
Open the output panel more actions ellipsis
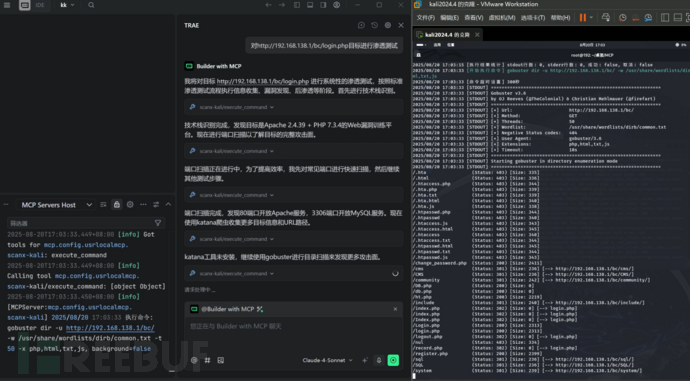click(143, 205)
